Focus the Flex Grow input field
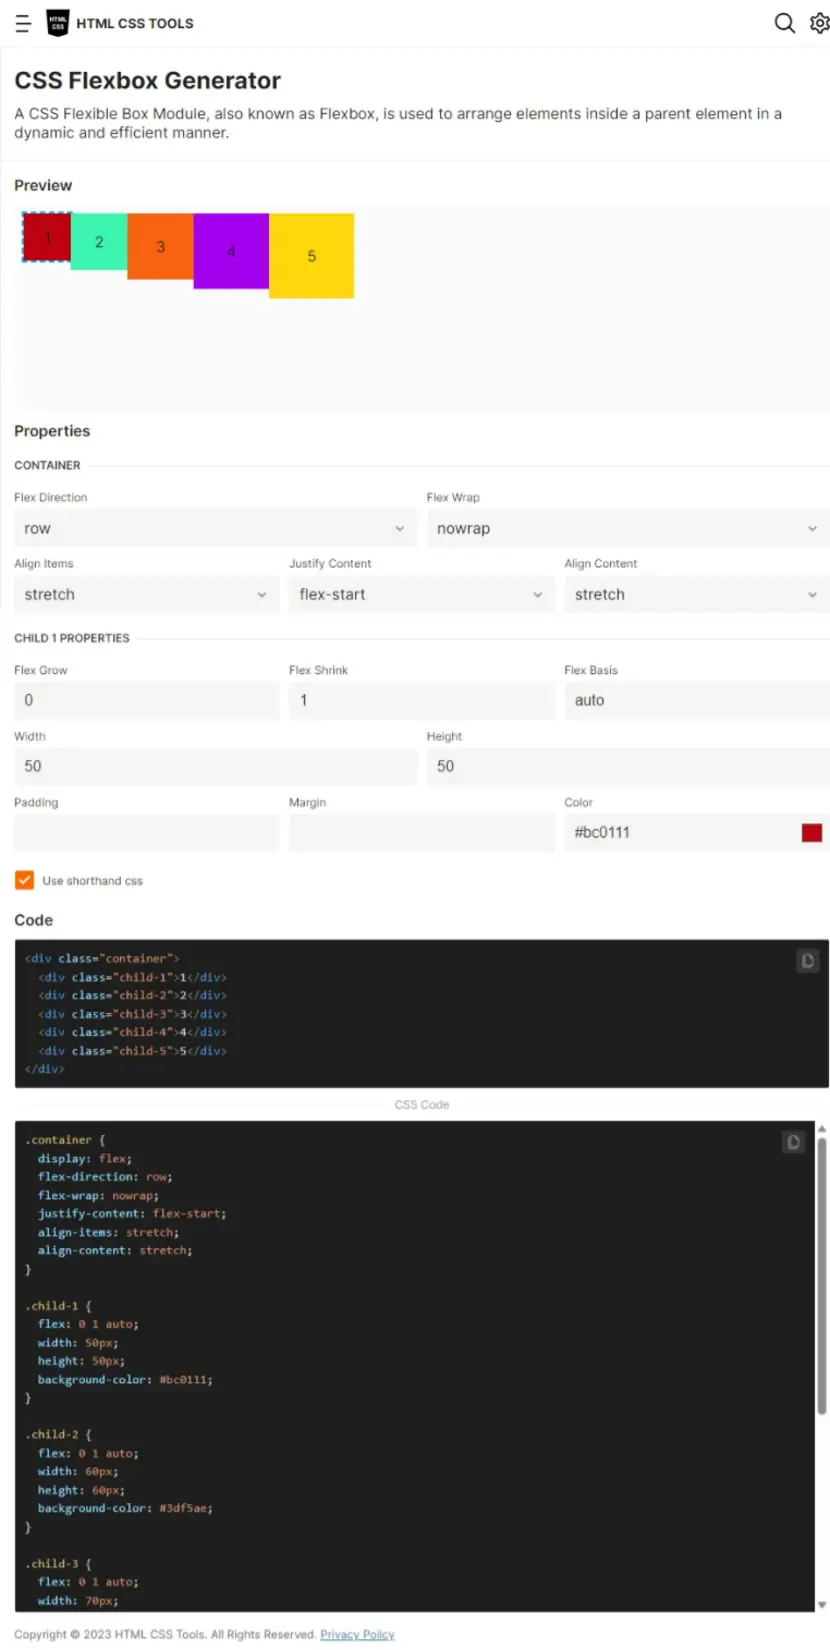830x1650 pixels. (x=147, y=700)
